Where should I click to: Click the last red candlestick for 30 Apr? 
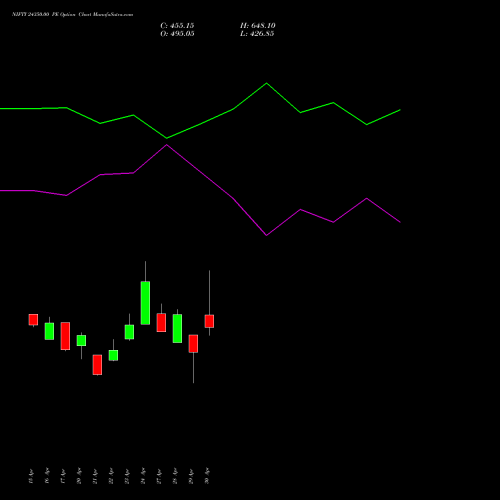tap(209, 321)
